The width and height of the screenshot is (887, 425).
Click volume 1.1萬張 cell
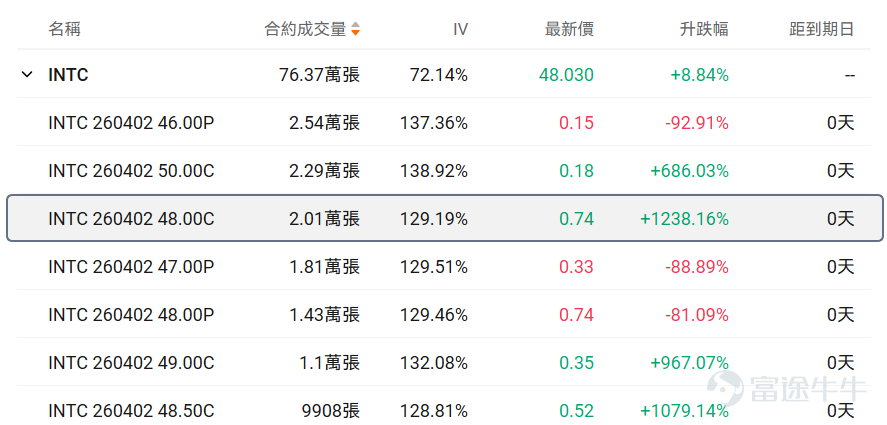coord(330,363)
